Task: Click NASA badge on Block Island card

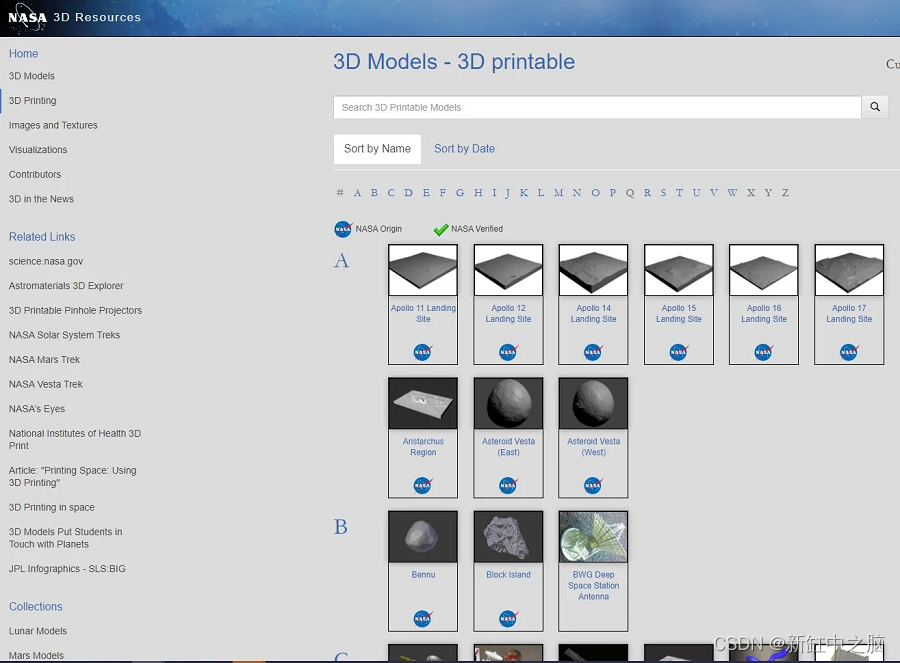Action: pyautogui.click(x=508, y=619)
